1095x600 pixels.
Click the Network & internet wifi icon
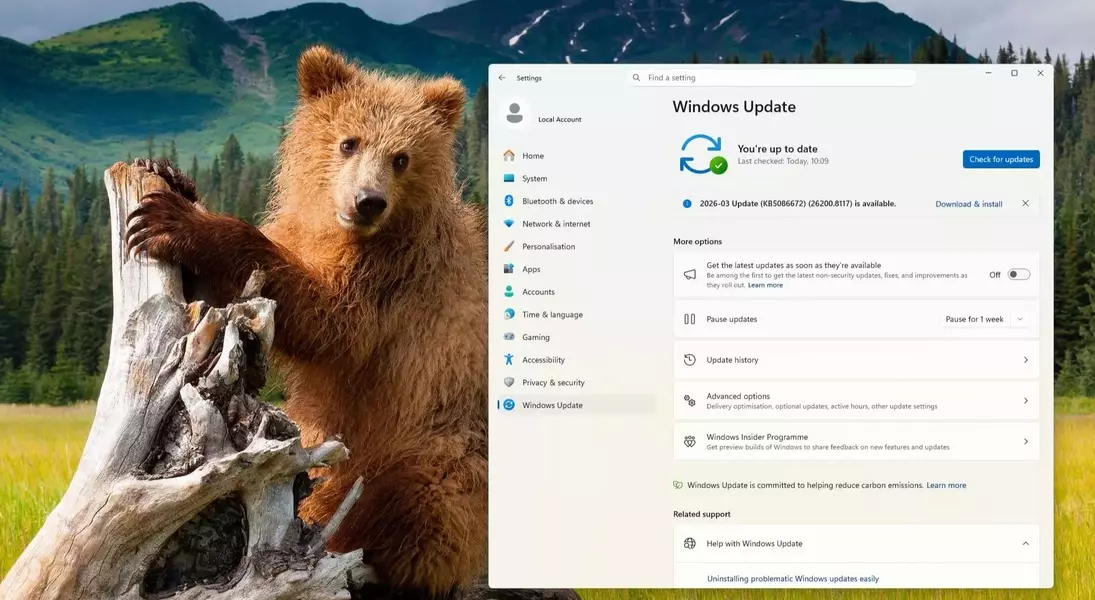pyautogui.click(x=509, y=224)
